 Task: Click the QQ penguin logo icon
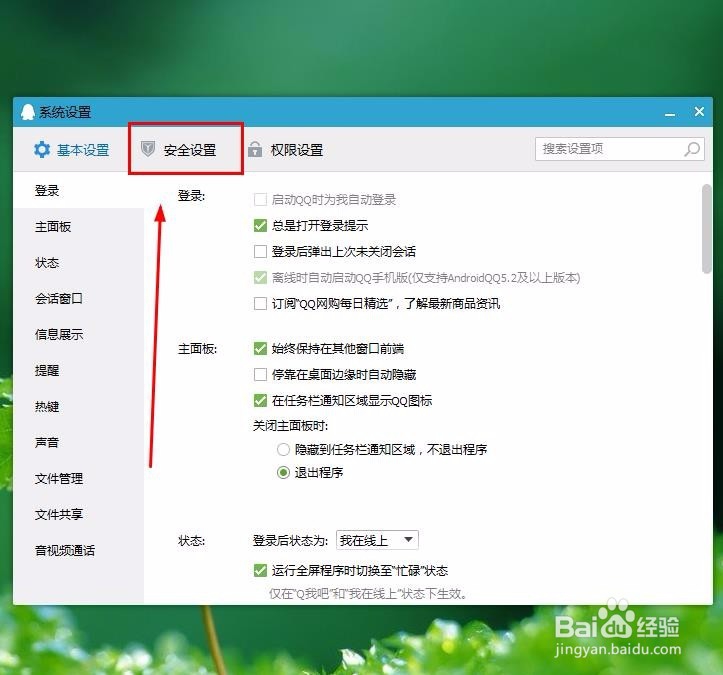[28, 112]
